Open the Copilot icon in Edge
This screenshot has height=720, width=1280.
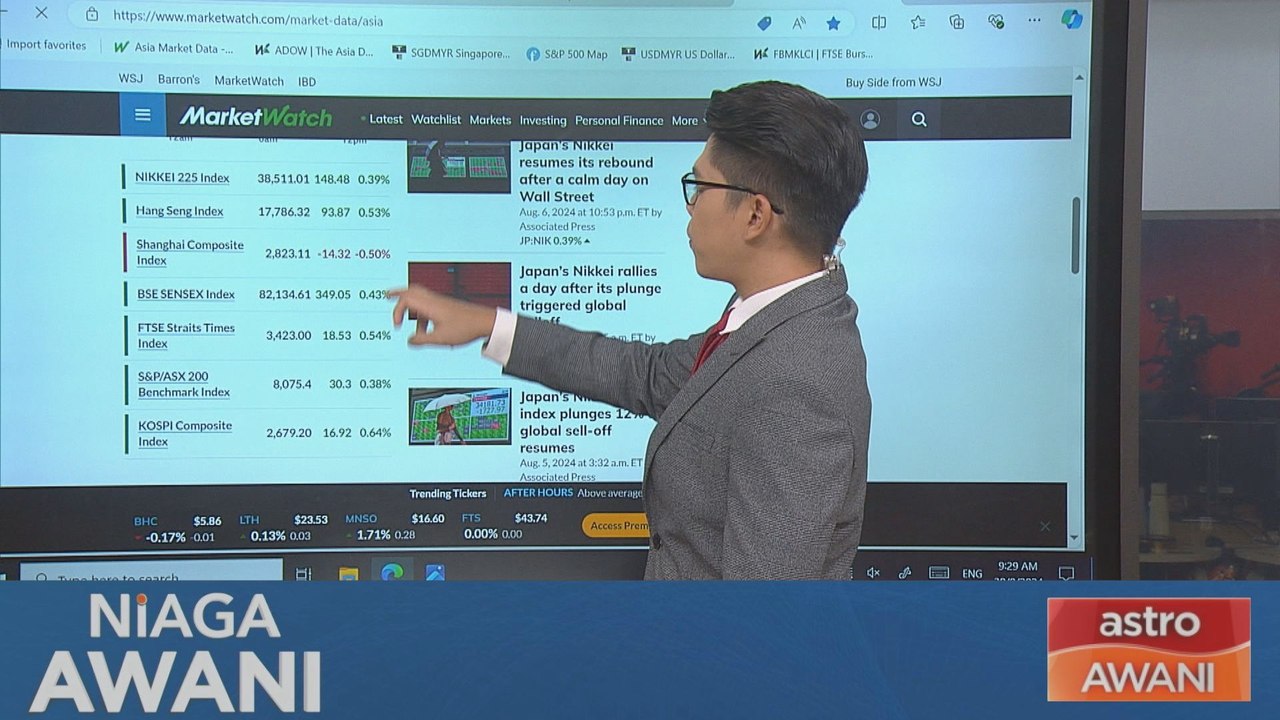click(x=1072, y=19)
